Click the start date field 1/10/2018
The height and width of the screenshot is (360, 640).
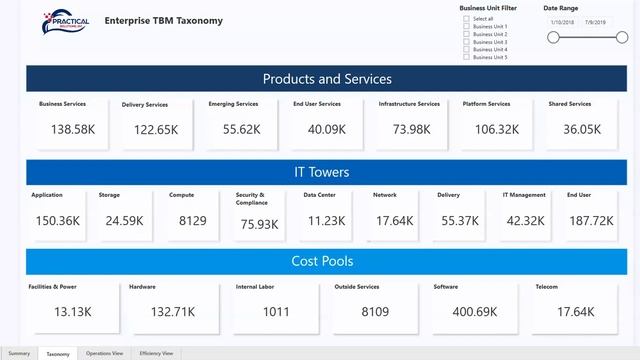point(562,22)
